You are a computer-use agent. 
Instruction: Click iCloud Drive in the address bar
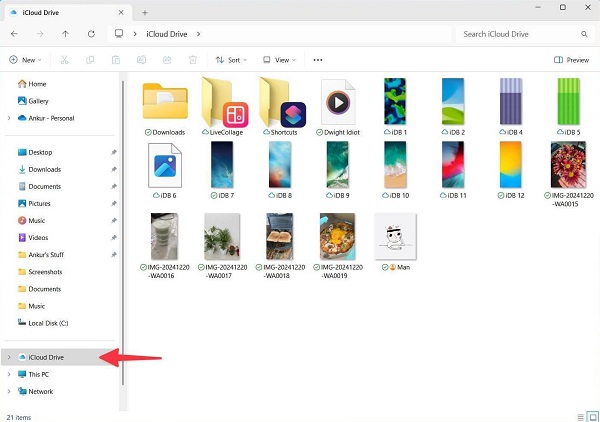point(167,34)
